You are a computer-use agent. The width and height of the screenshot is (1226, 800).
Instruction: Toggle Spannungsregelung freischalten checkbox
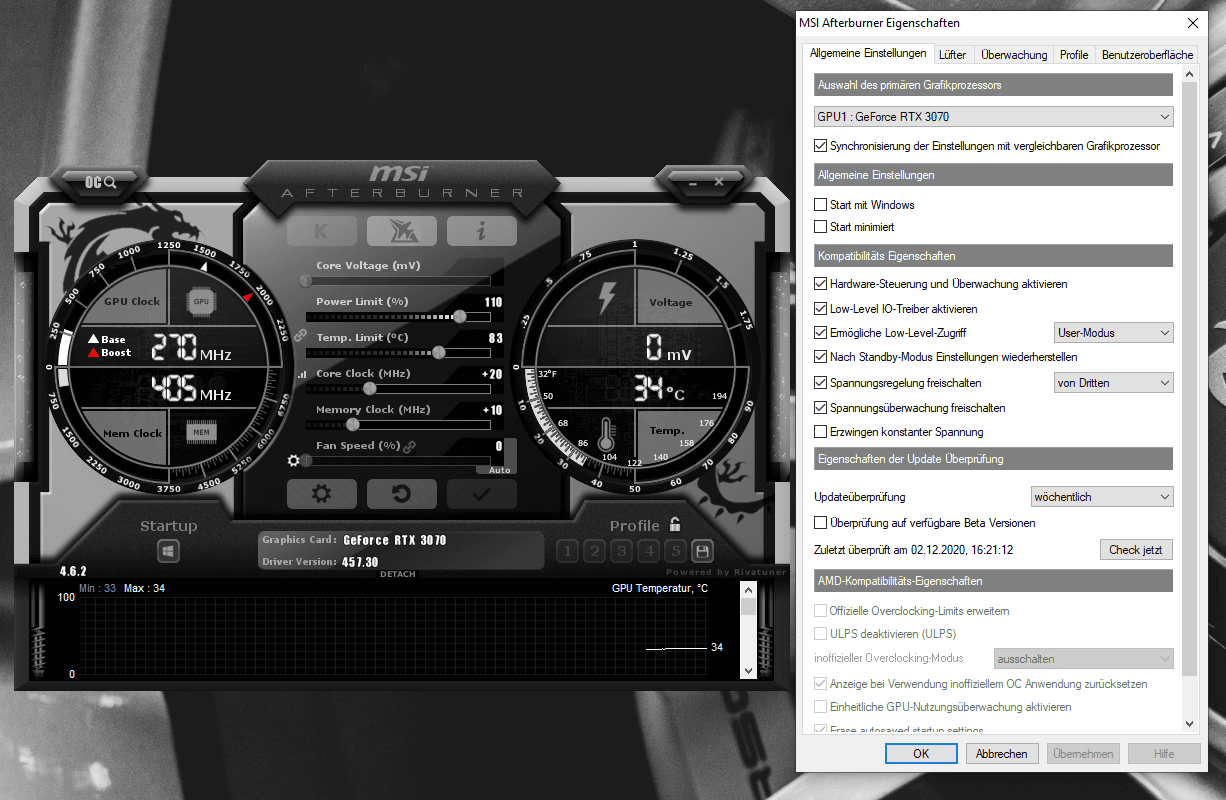pos(821,383)
